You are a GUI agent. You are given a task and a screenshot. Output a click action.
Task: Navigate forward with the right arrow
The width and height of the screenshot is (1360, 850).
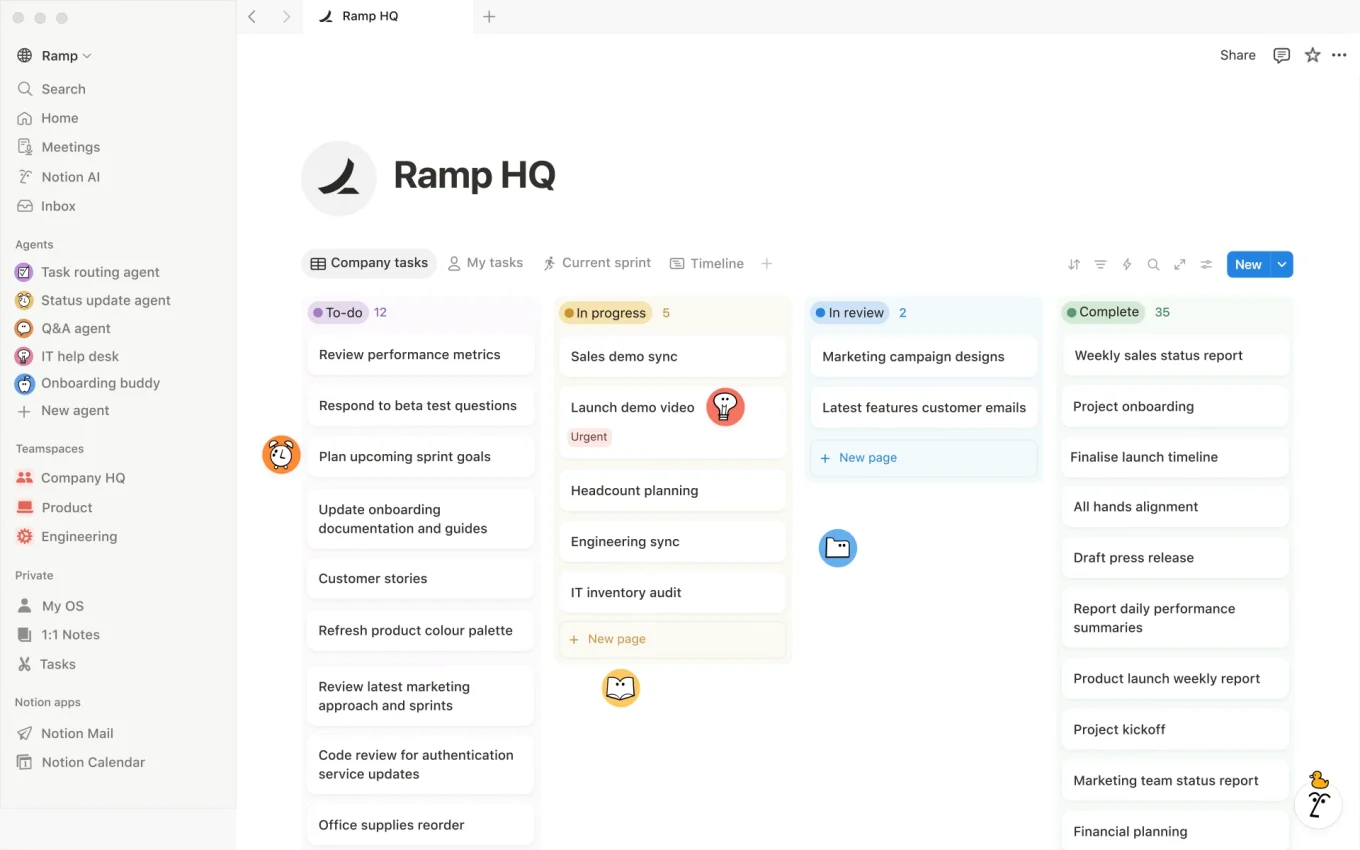pyautogui.click(x=287, y=16)
